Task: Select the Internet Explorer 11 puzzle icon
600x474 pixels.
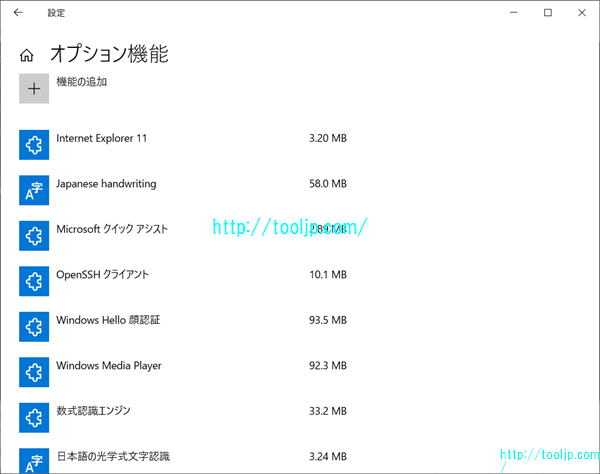Action: click(34, 145)
